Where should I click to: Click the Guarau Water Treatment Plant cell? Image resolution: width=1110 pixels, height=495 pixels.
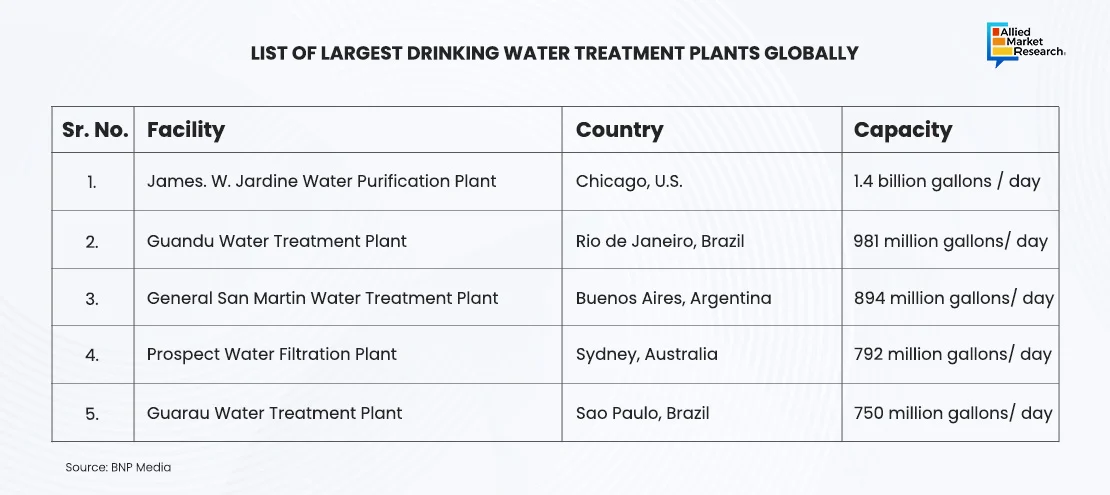coord(274,413)
